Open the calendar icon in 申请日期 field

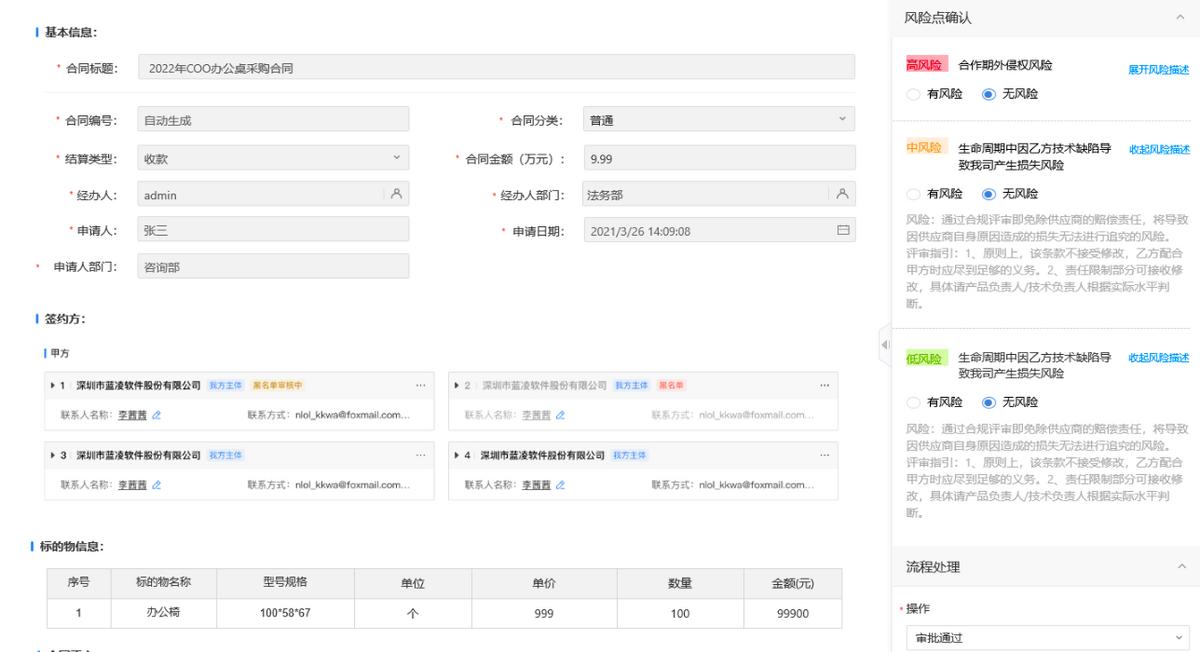pyautogui.click(x=842, y=231)
